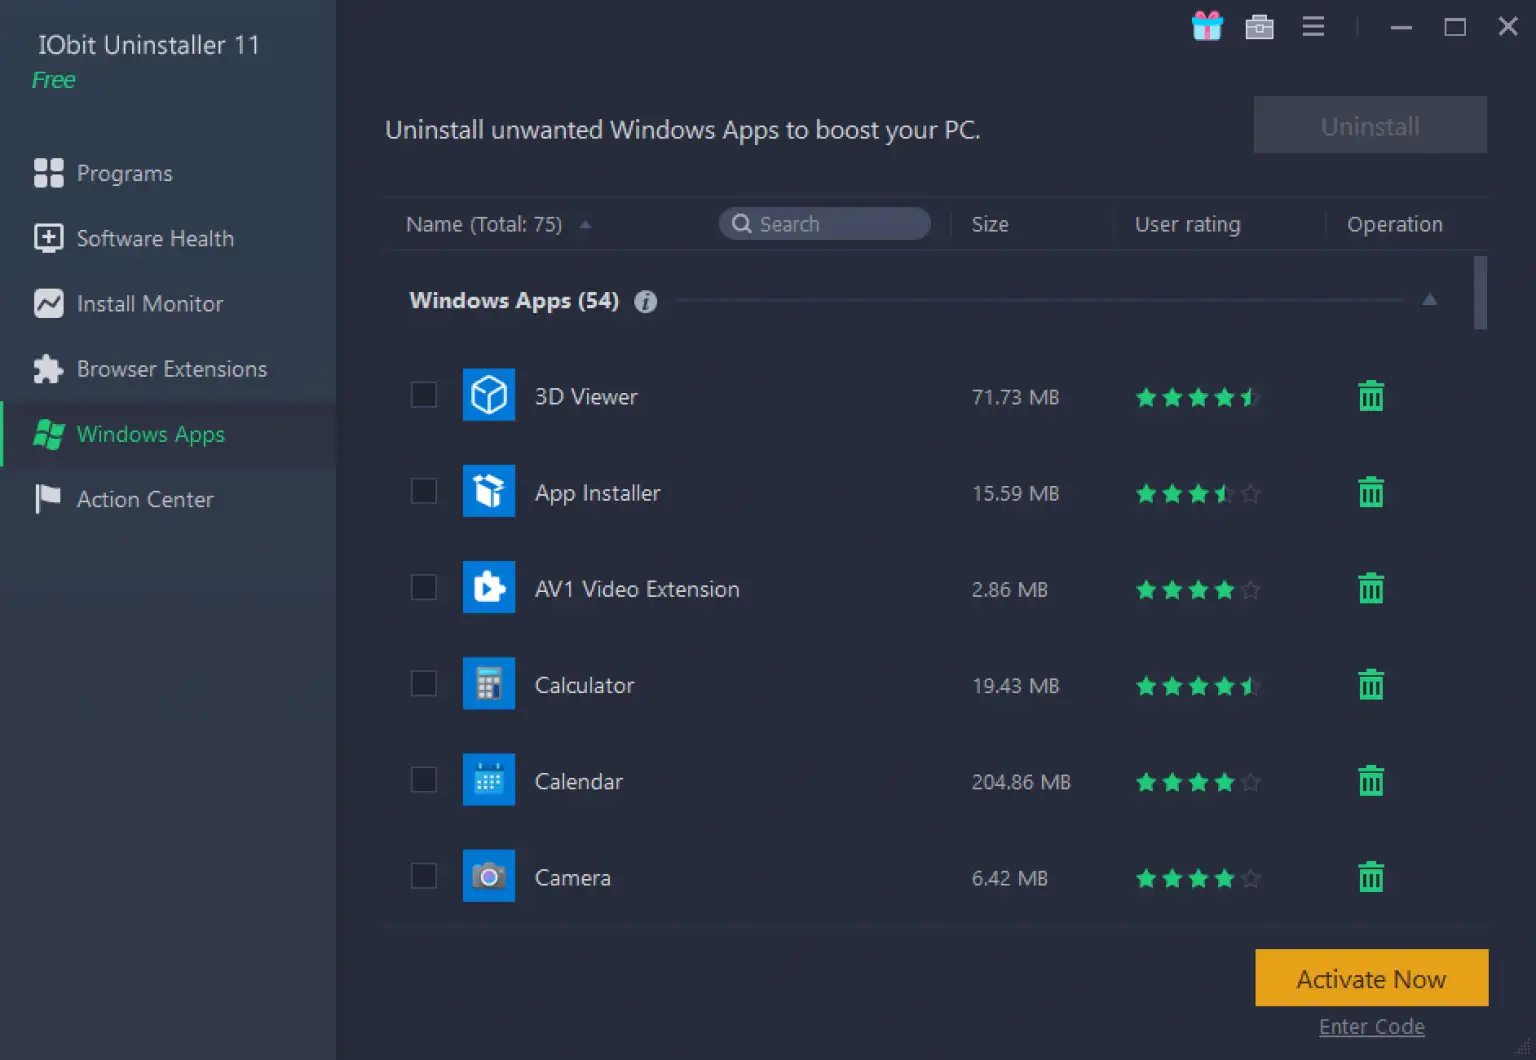Click the App Installer app icon
Screen dimensions: 1536x1060
coord(489,491)
